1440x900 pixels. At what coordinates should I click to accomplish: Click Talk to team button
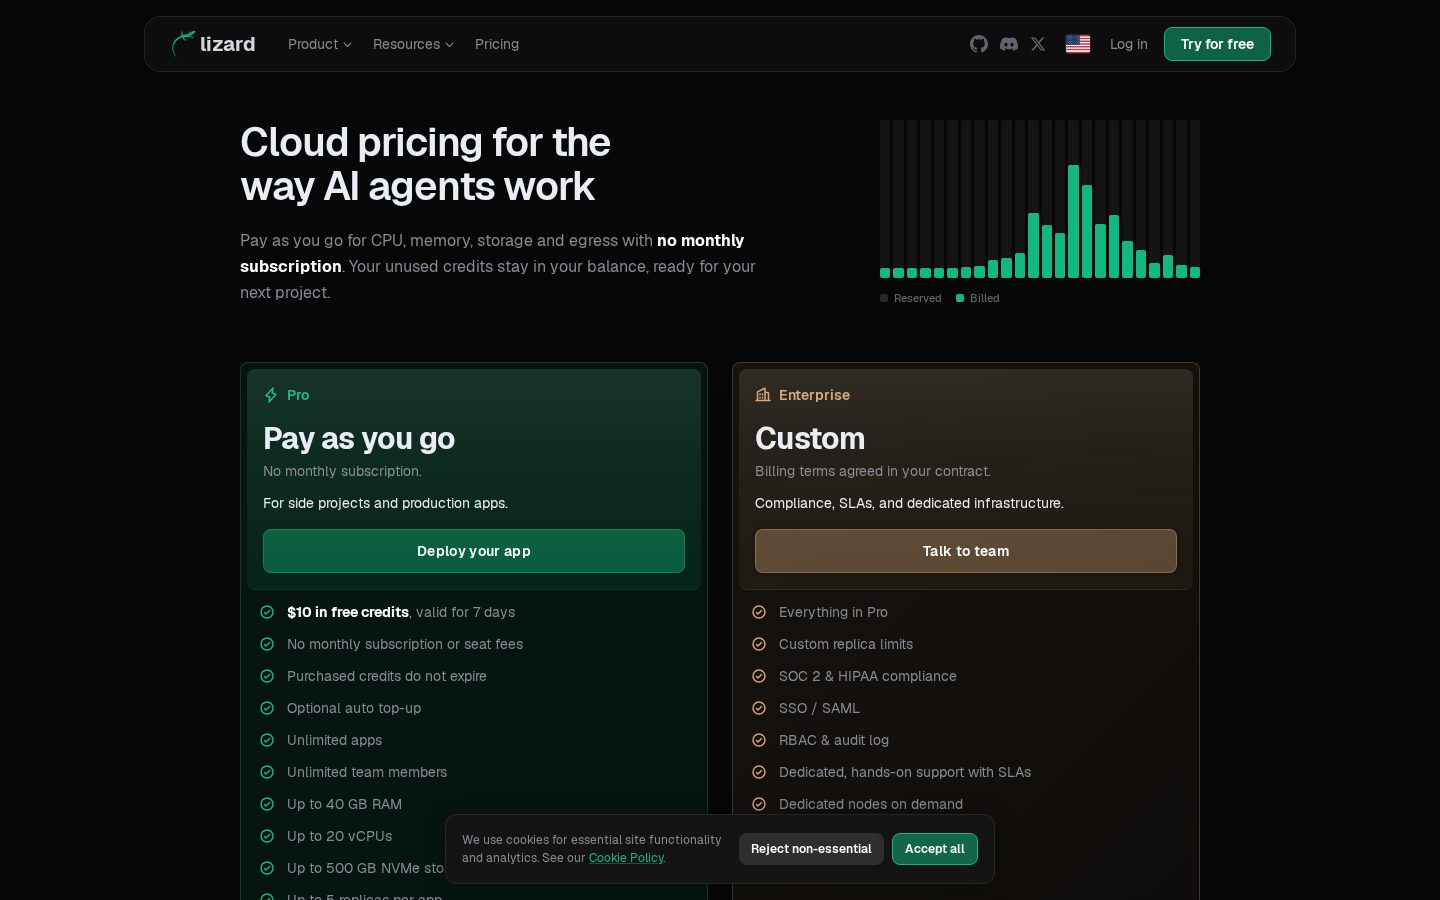pyautogui.click(x=966, y=551)
